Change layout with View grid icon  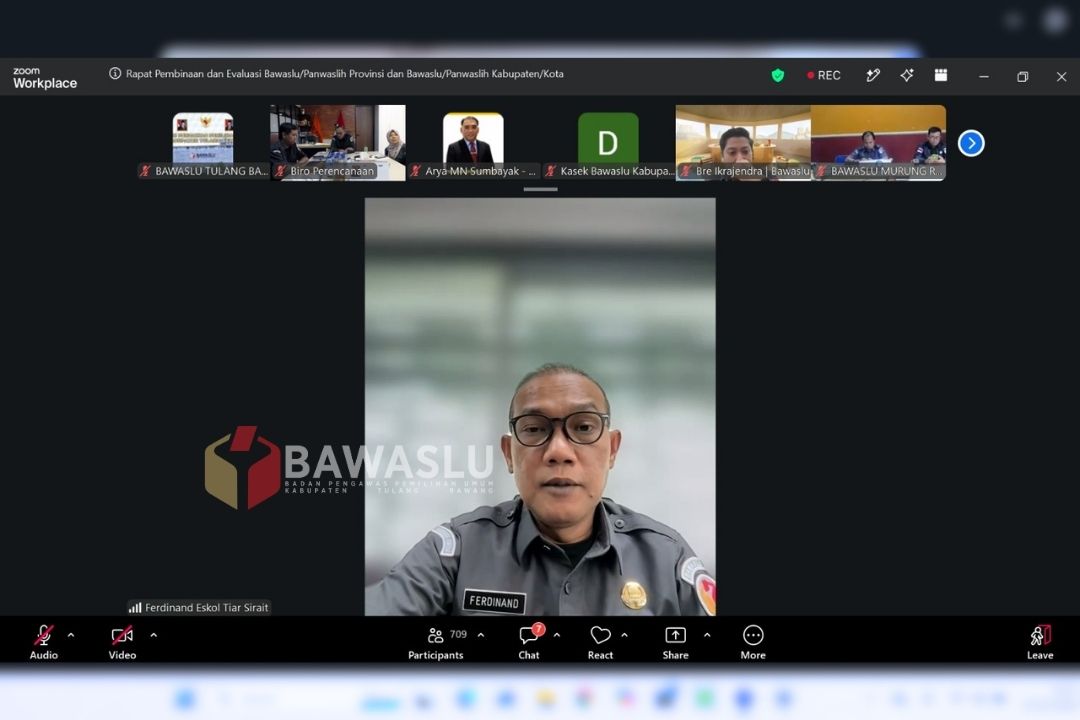click(941, 75)
